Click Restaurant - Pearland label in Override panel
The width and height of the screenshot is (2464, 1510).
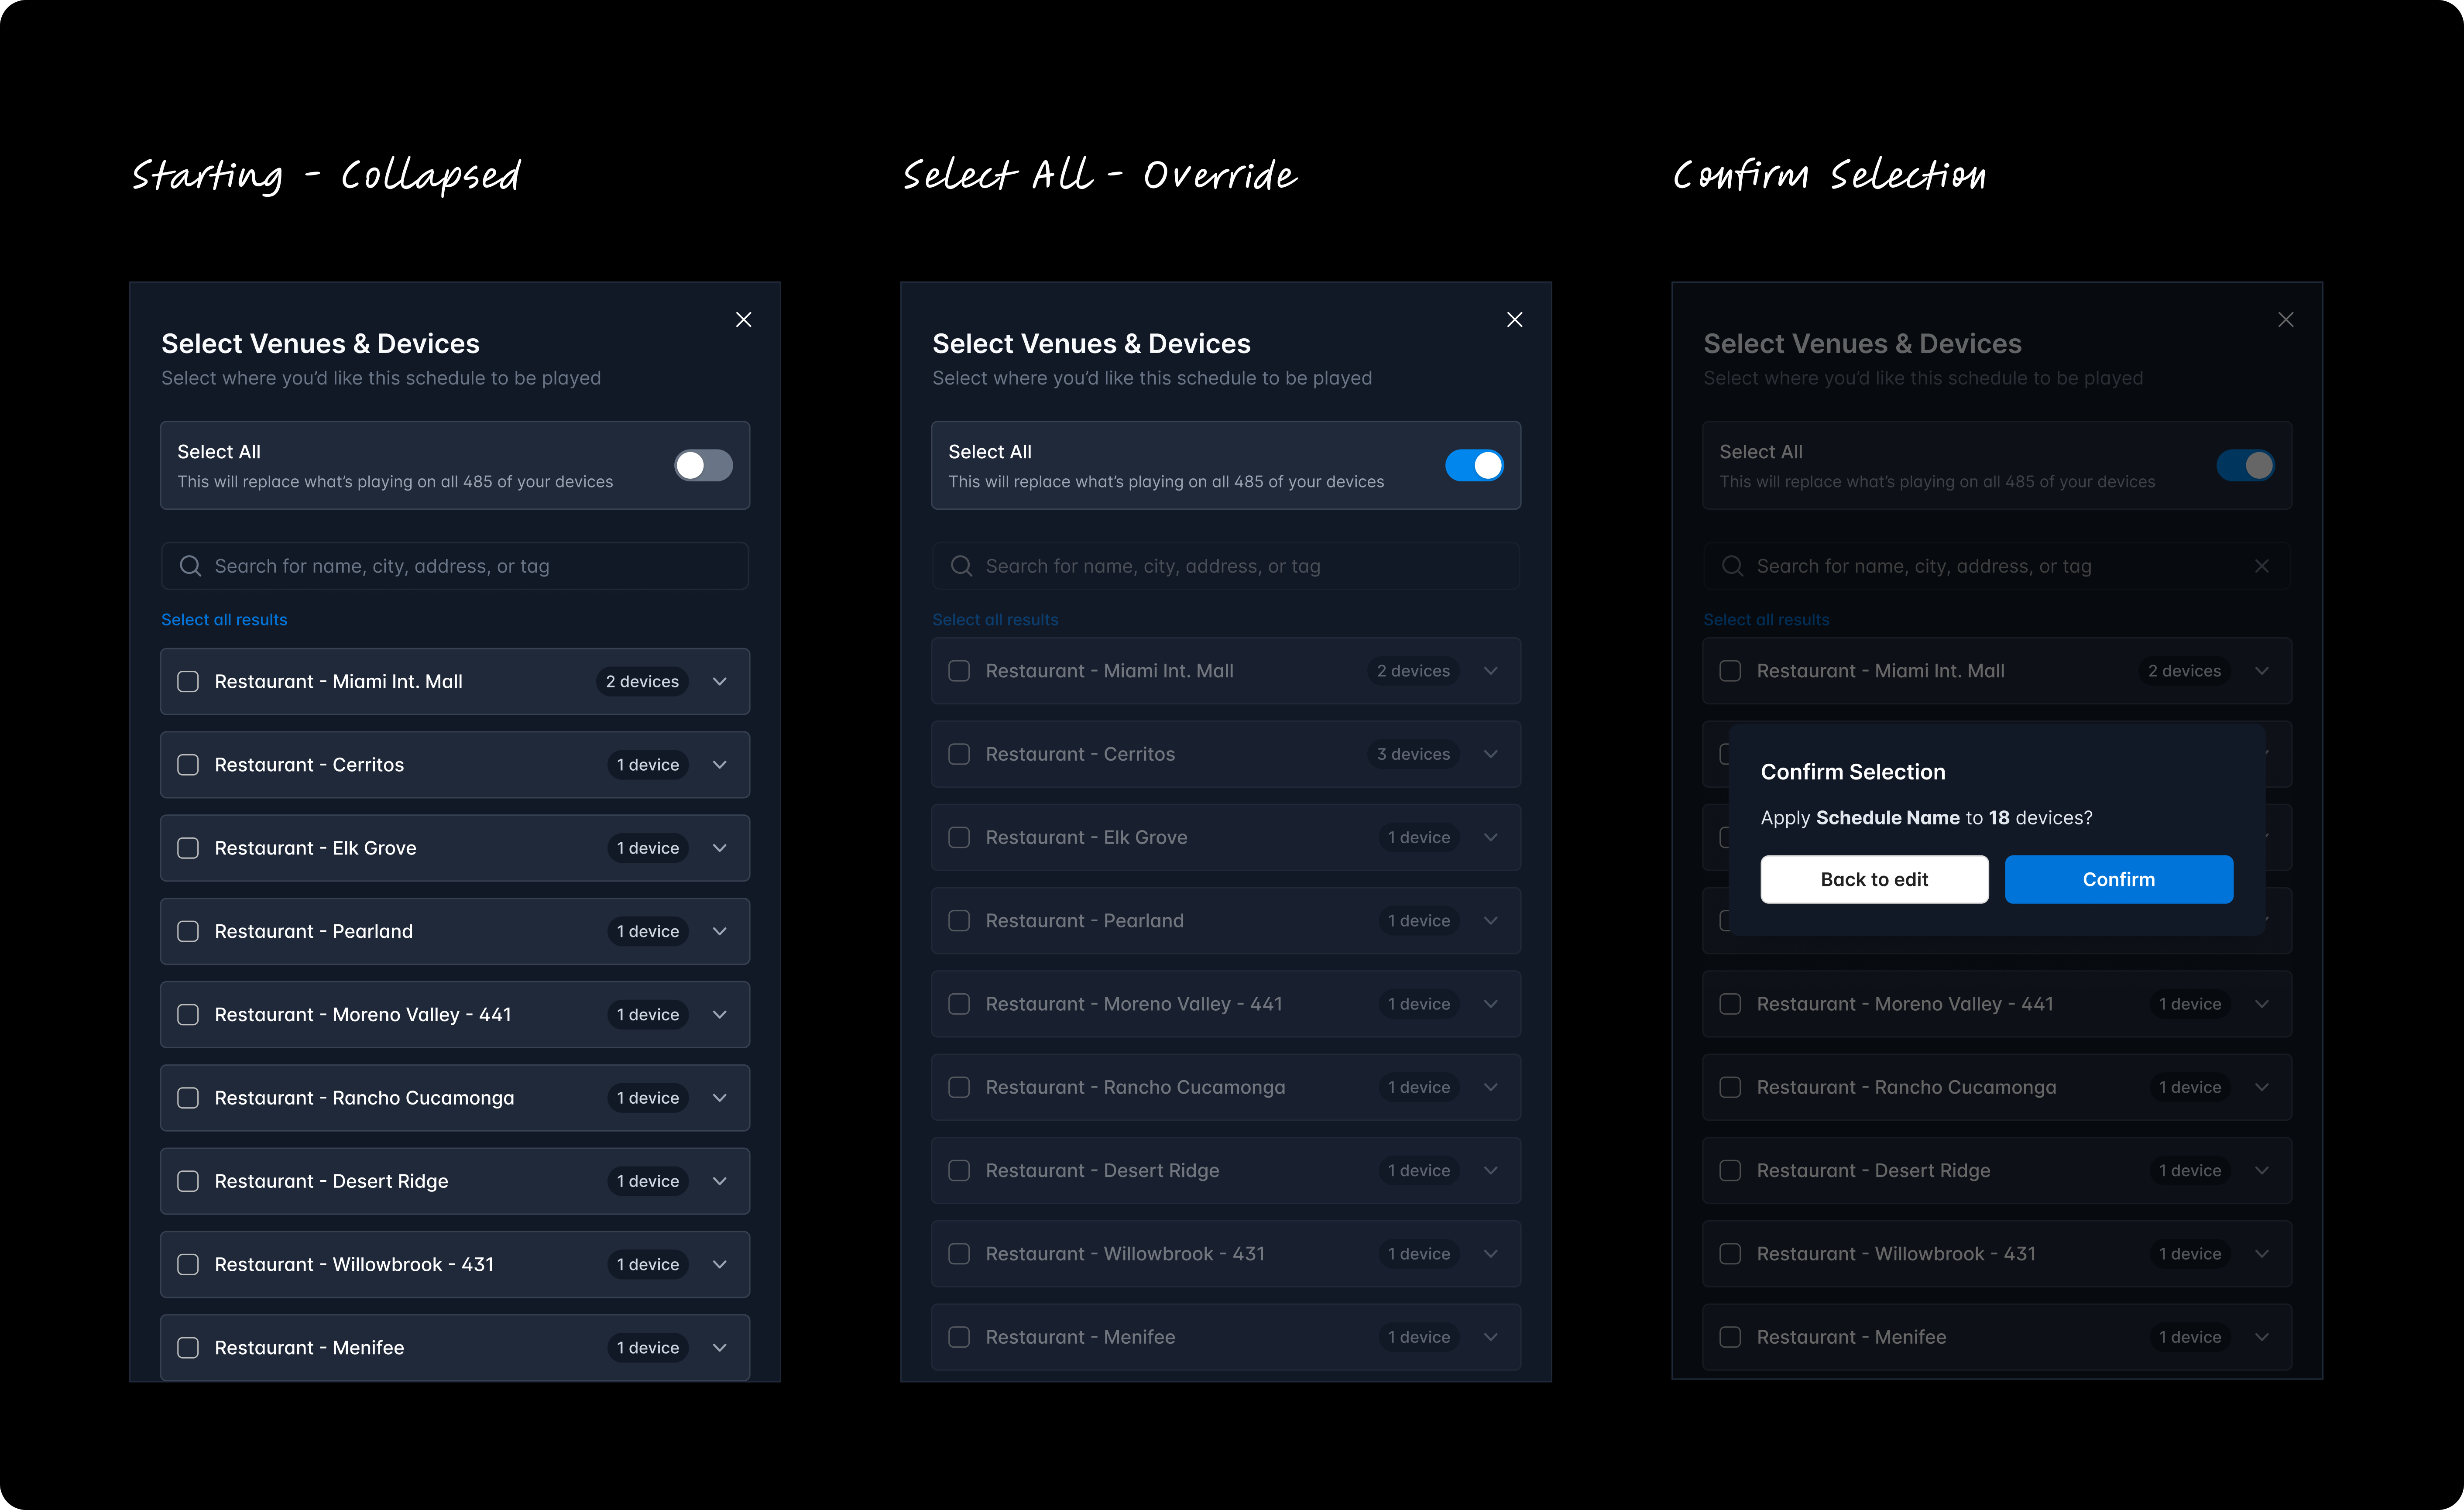click(x=1084, y=921)
